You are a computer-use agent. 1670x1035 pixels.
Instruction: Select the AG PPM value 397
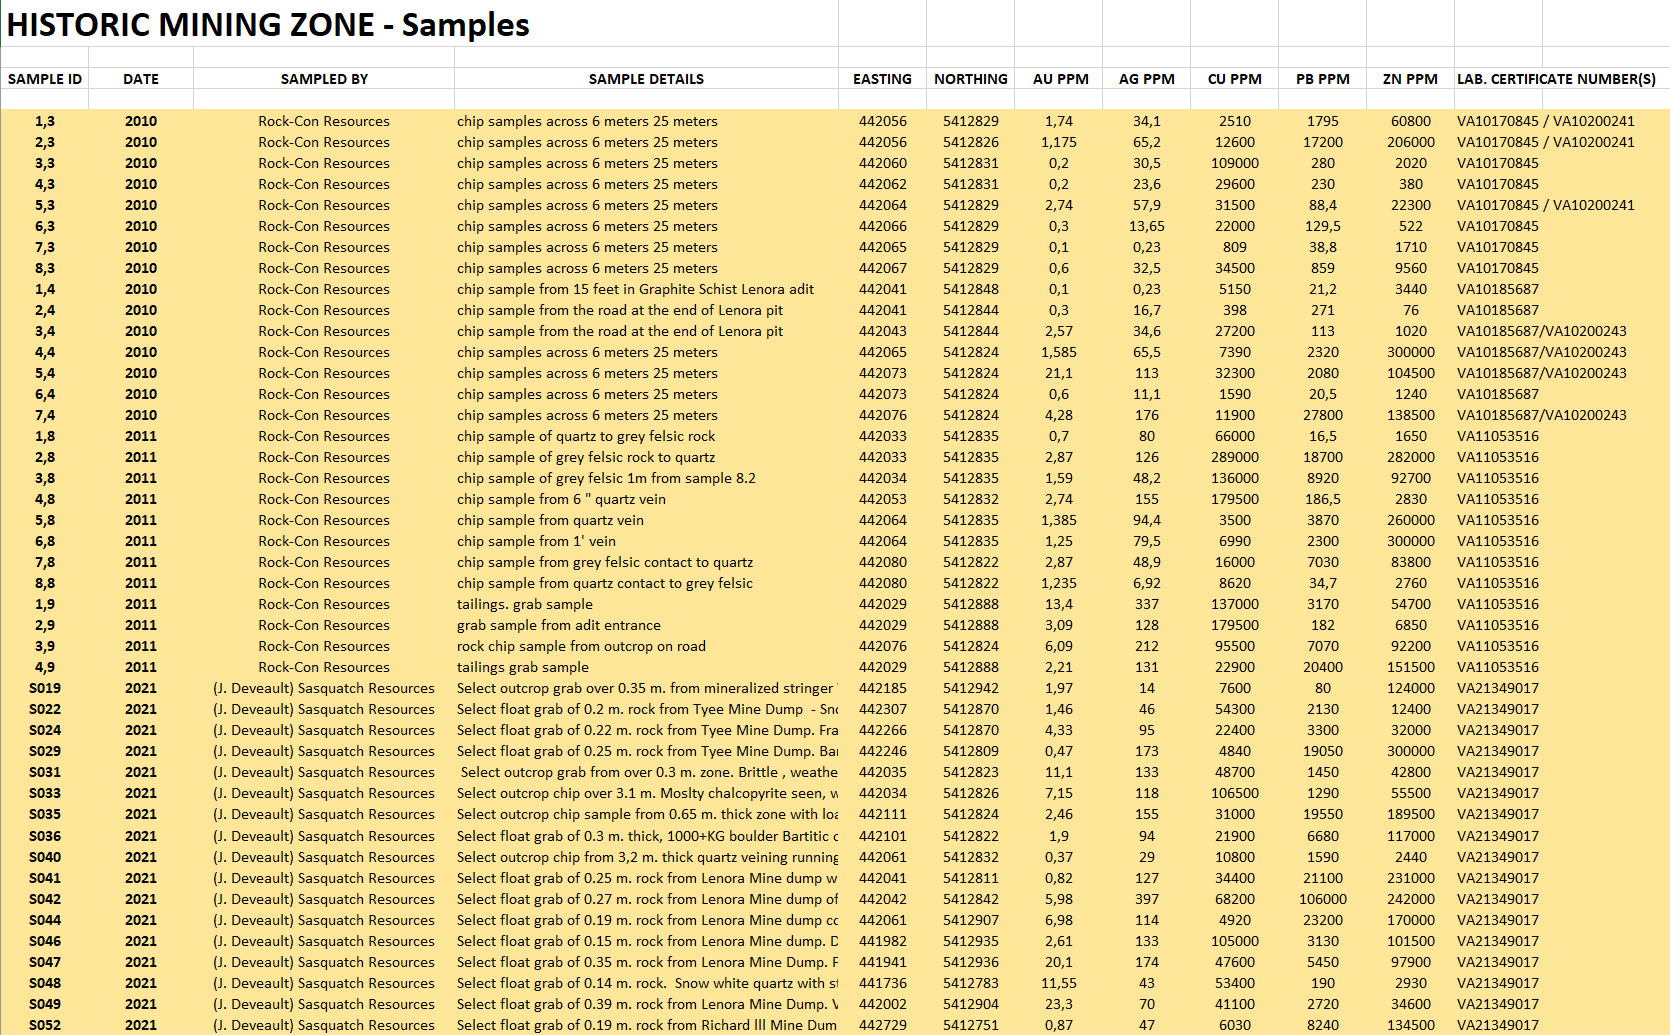[1146, 899]
